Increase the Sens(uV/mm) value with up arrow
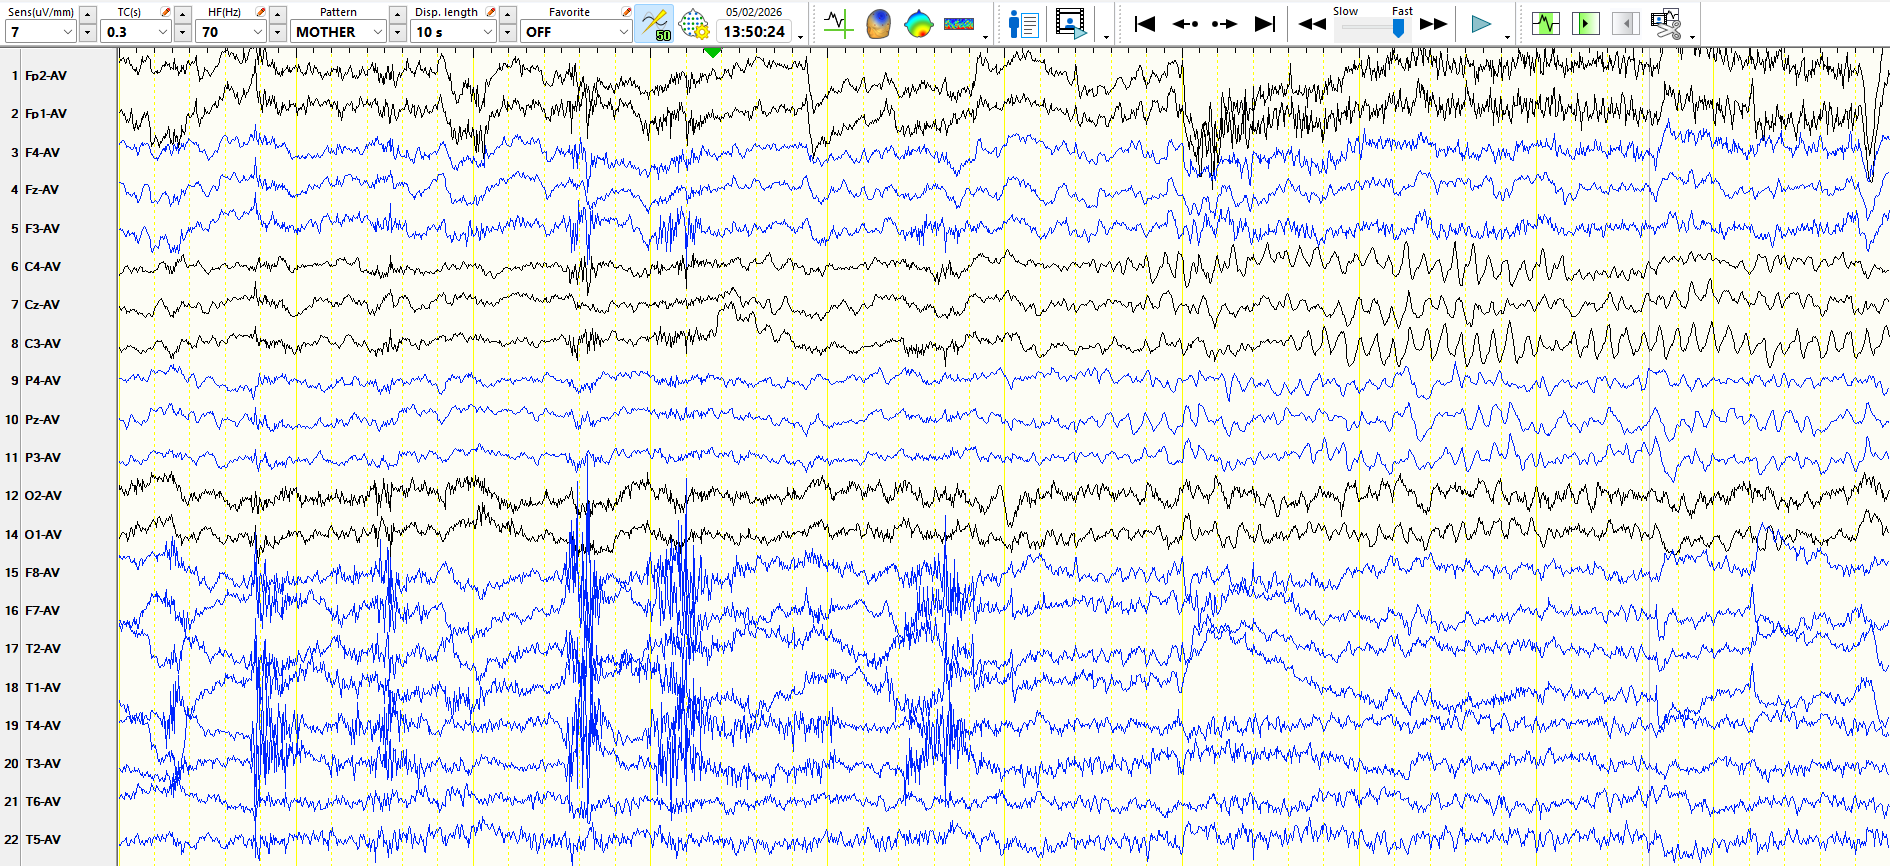This screenshot has height=866, width=1890. click(88, 14)
